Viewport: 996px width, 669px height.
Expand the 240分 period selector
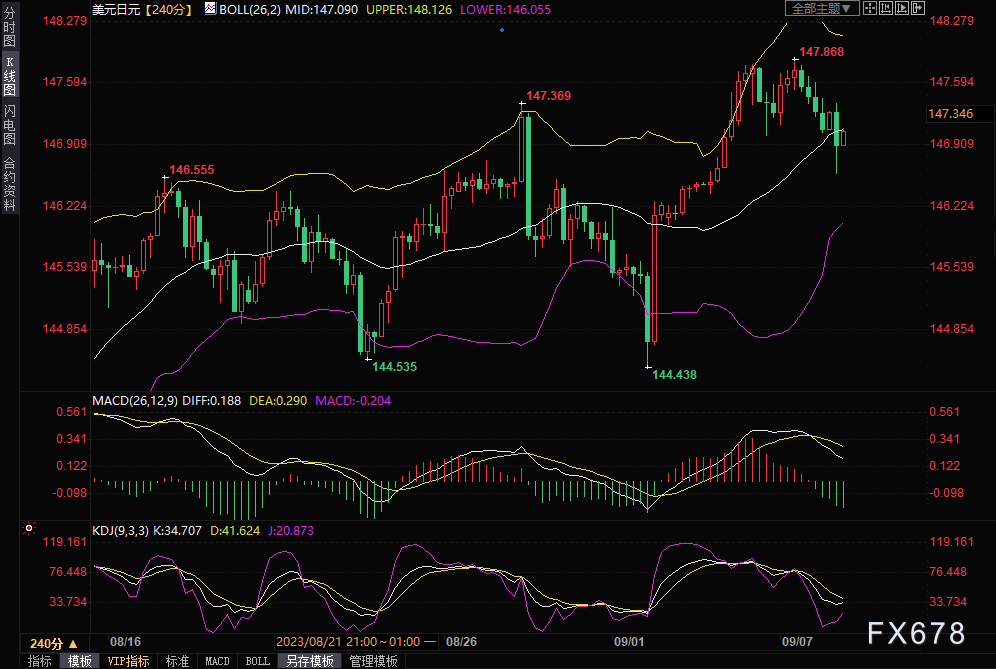(55, 643)
